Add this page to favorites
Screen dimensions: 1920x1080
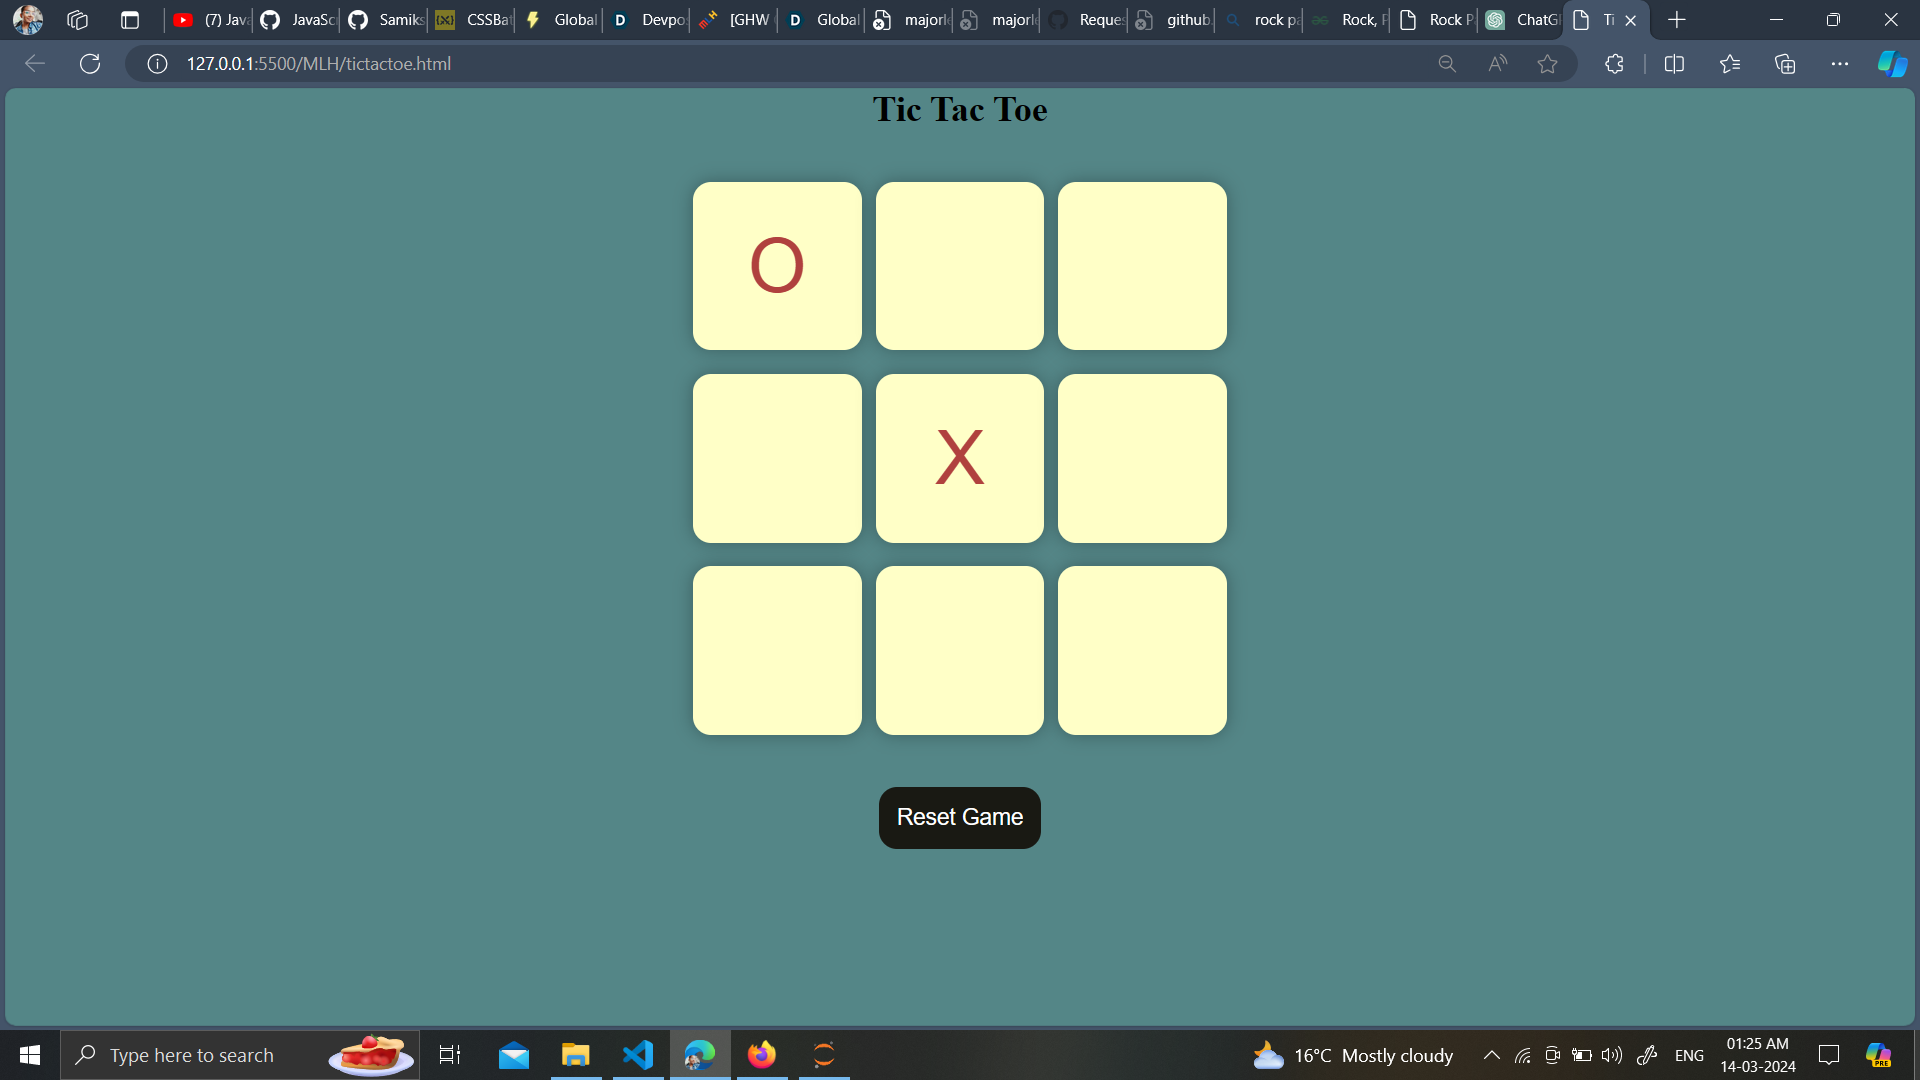pos(1547,63)
